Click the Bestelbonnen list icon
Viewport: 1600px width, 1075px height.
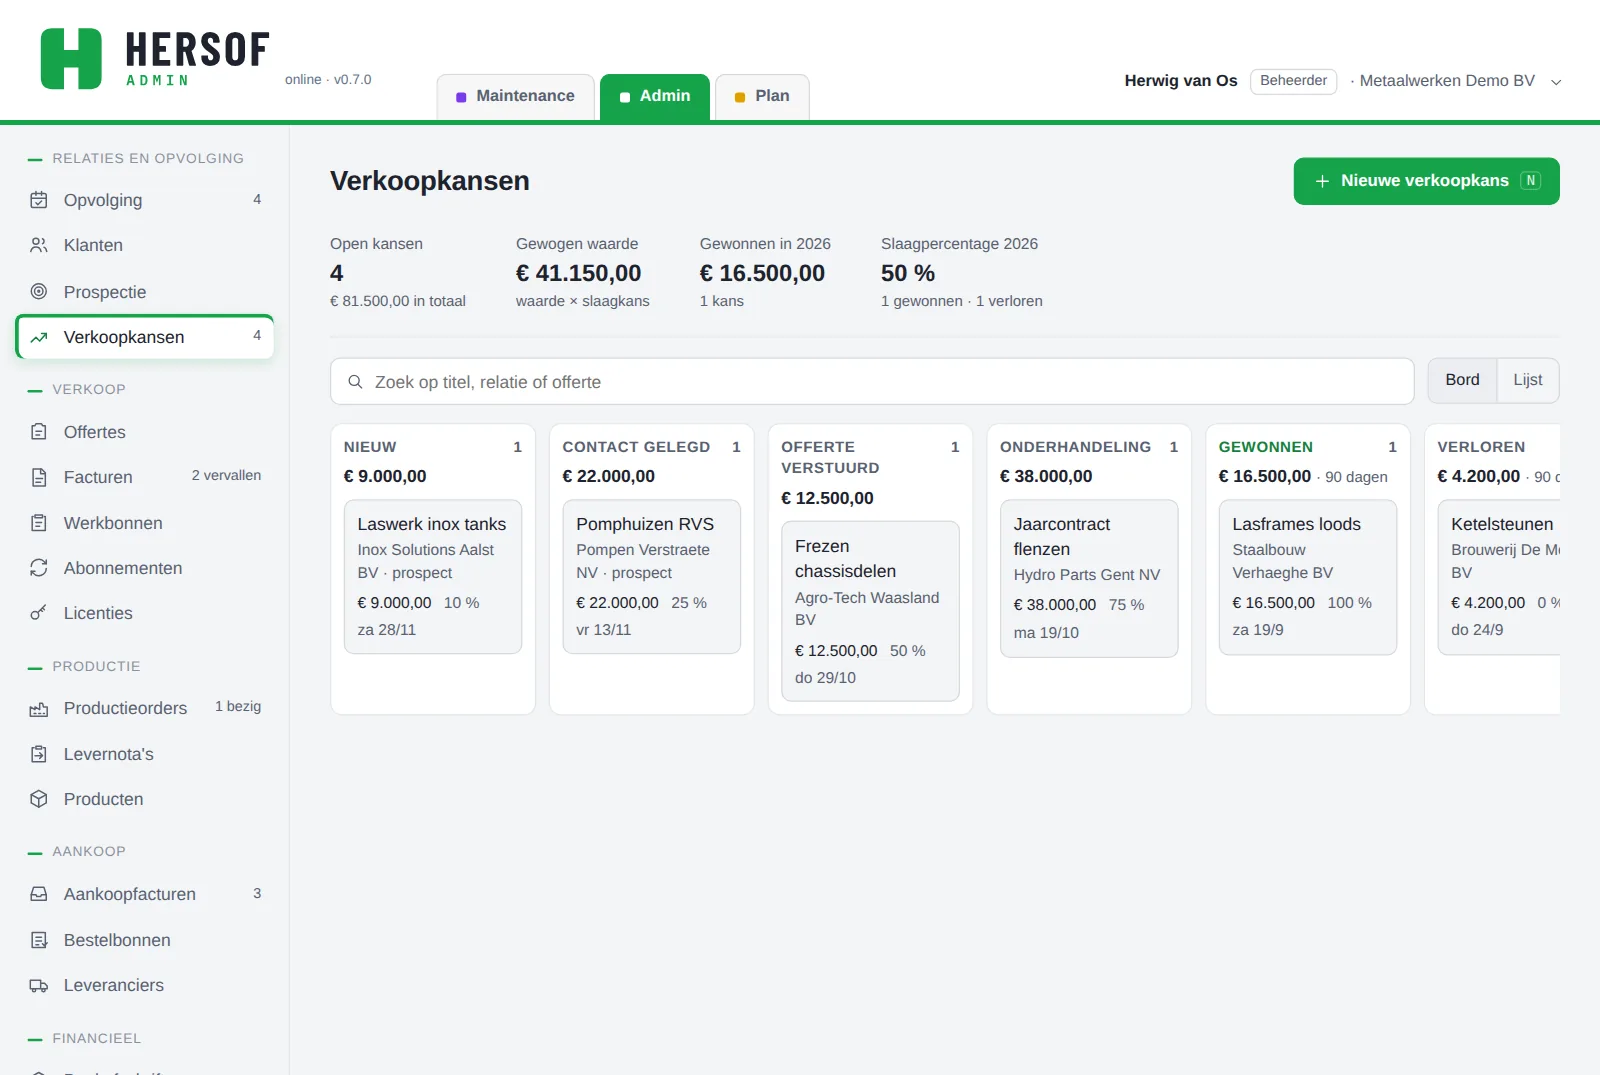pyautogui.click(x=39, y=940)
